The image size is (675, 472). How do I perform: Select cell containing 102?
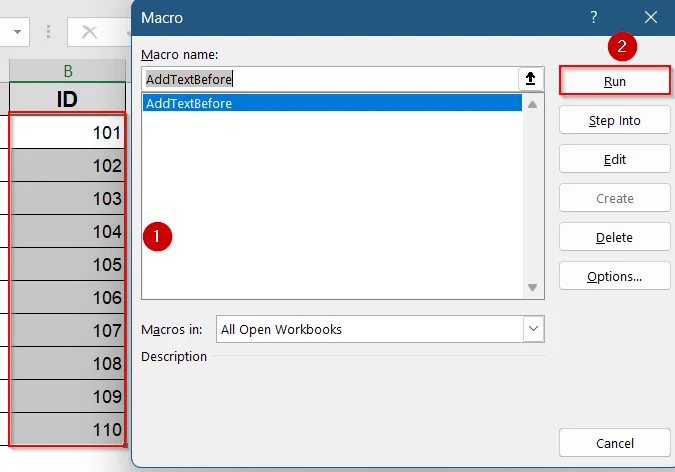pyautogui.click(x=68, y=165)
